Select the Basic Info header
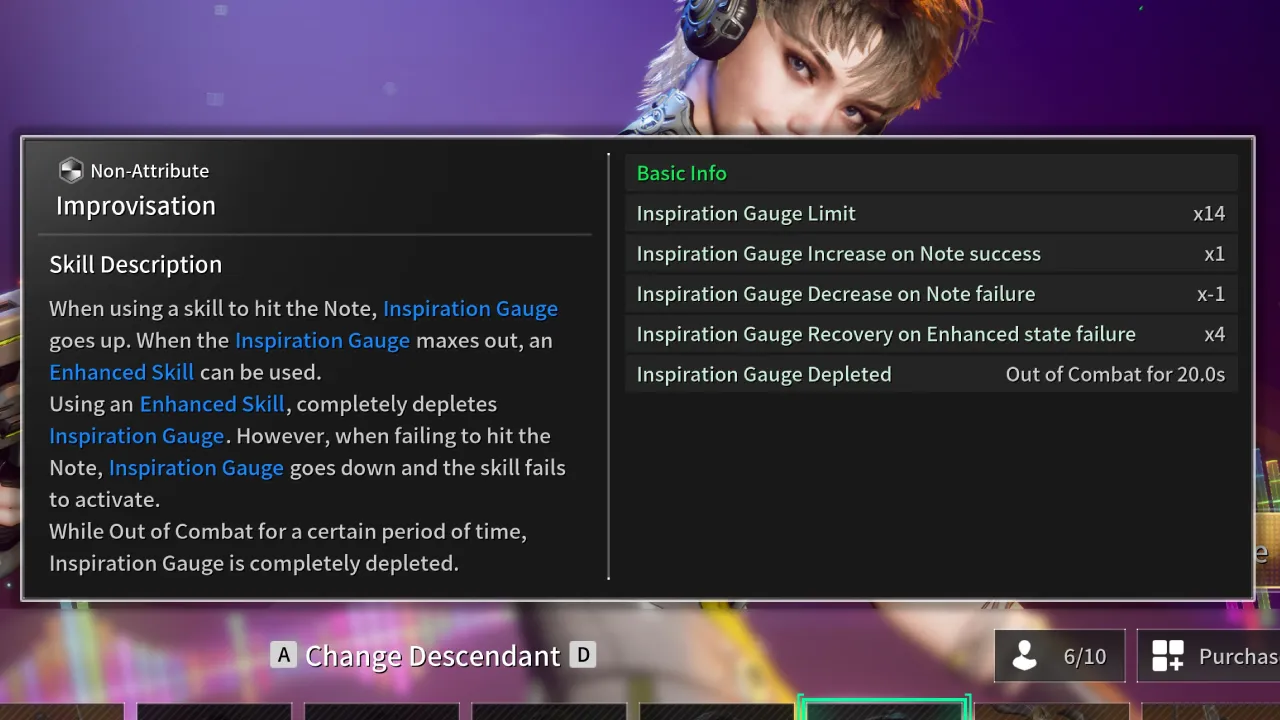 [x=682, y=173]
